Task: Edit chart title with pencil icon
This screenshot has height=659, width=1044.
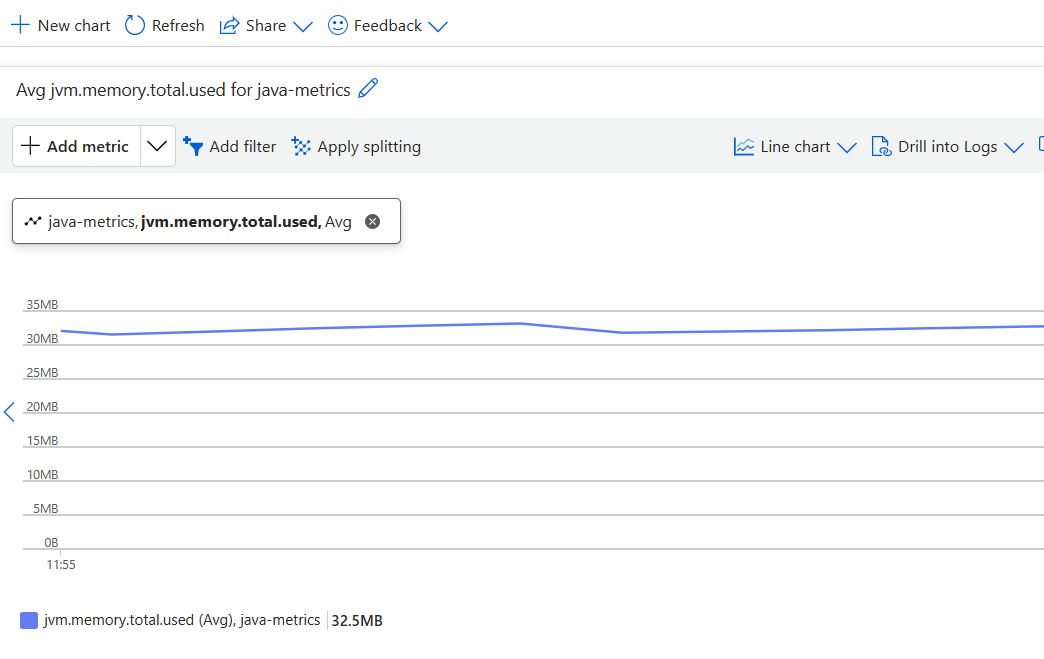Action: [x=368, y=89]
